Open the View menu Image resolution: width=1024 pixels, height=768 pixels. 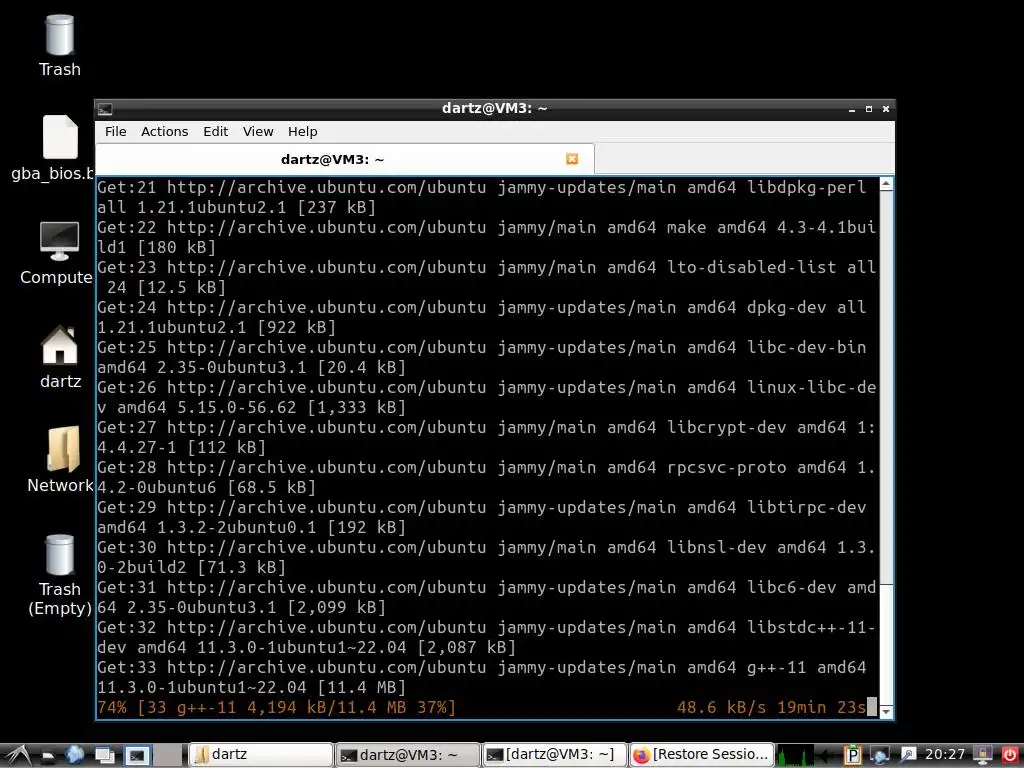click(258, 131)
